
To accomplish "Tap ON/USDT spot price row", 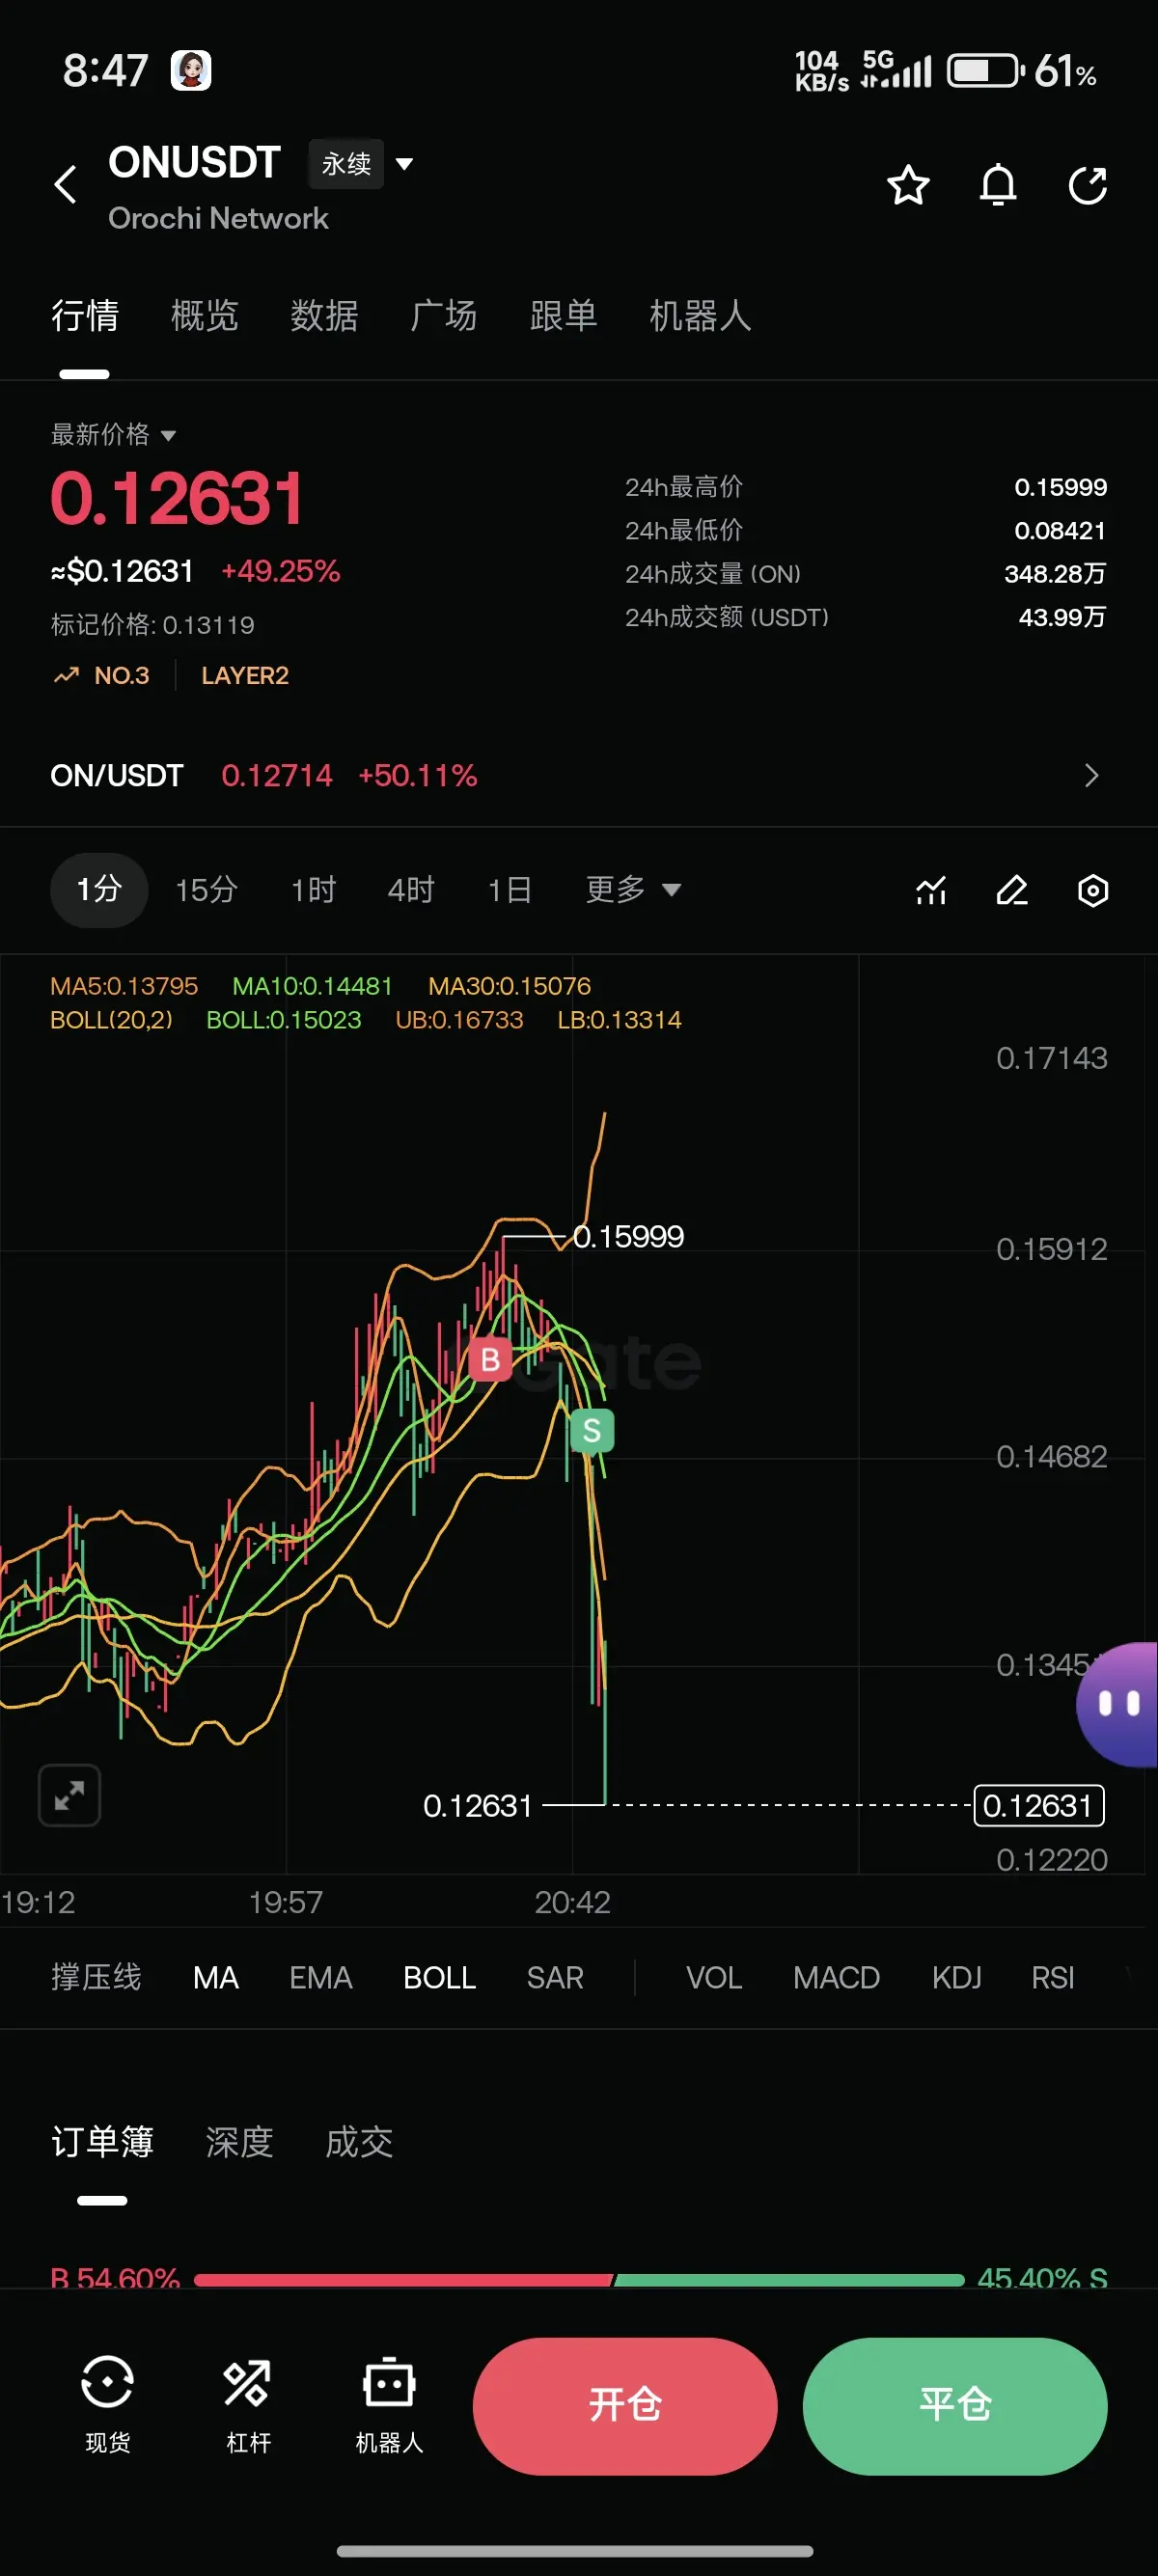I will [579, 775].
